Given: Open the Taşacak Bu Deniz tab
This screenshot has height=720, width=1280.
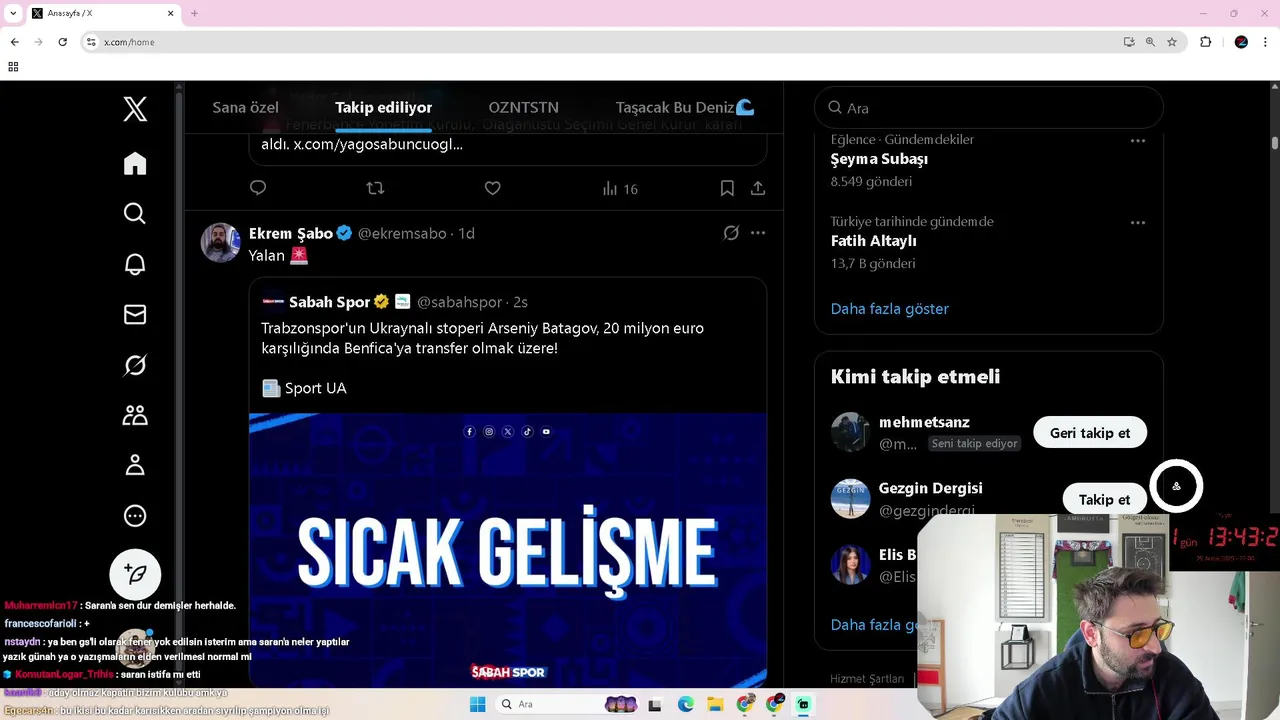Looking at the screenshot, I should click(685, 107).
